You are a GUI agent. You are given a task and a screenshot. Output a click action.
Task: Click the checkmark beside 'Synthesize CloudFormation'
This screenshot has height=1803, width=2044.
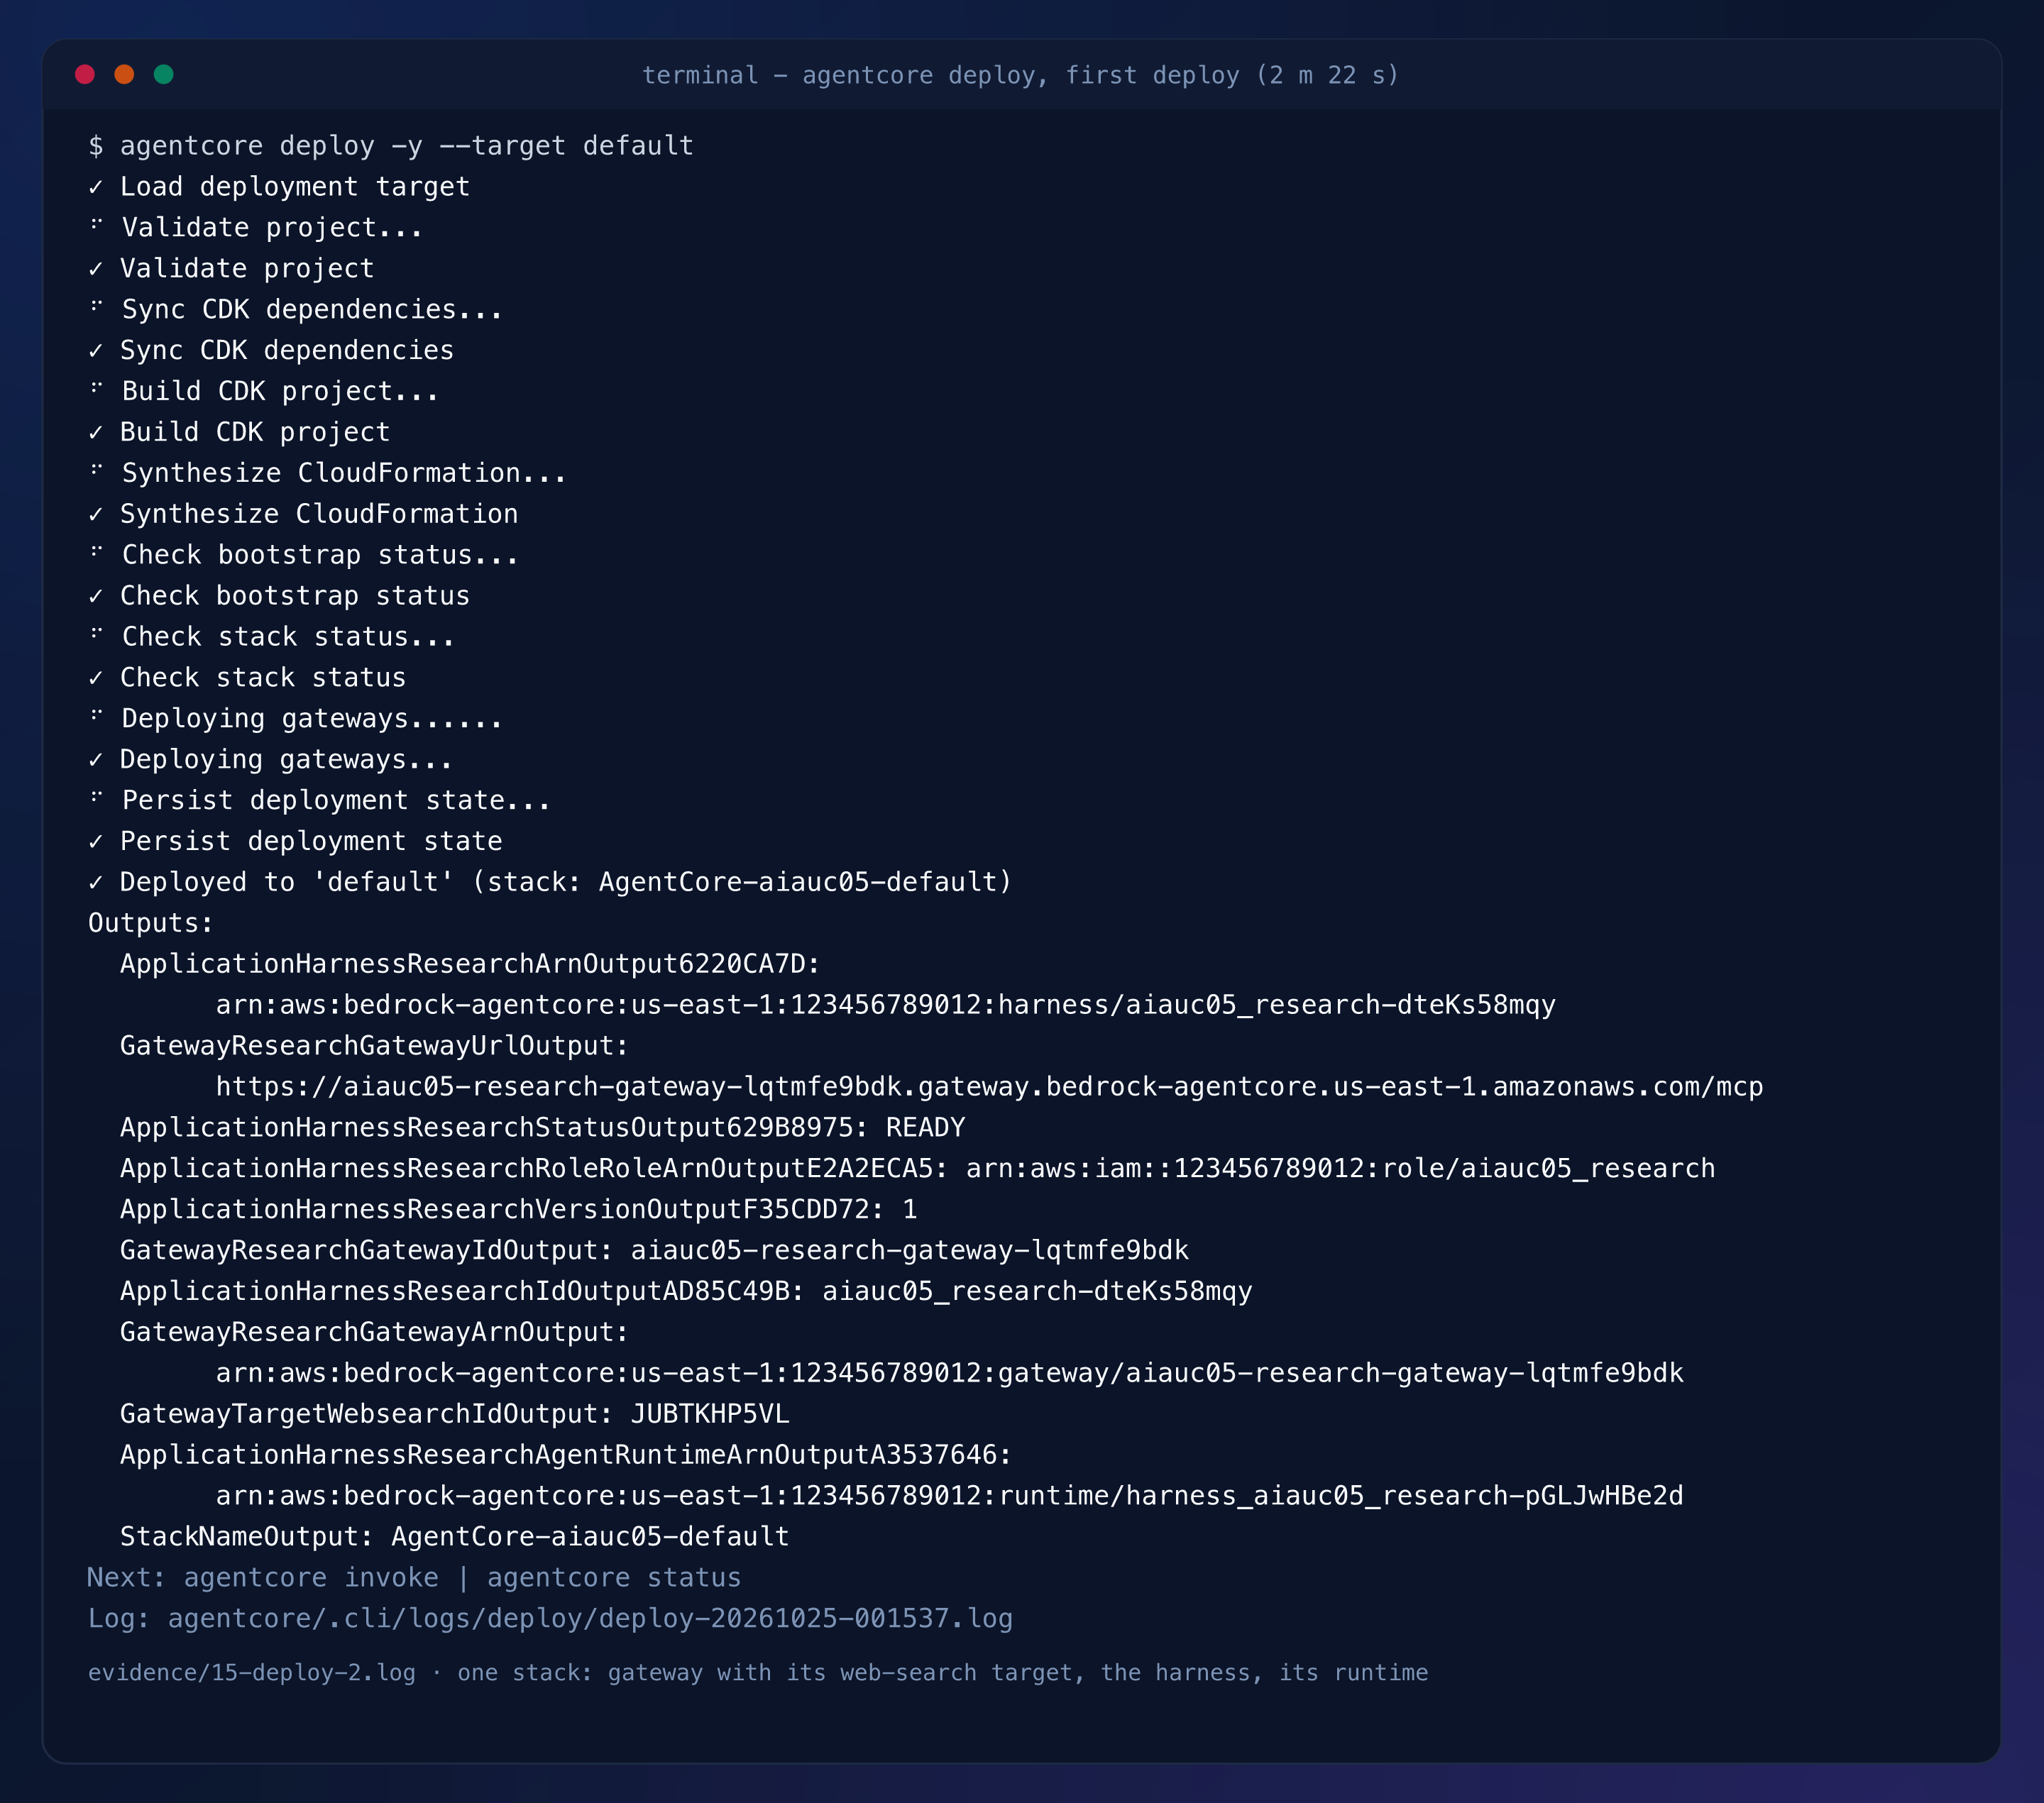point(96,514)
